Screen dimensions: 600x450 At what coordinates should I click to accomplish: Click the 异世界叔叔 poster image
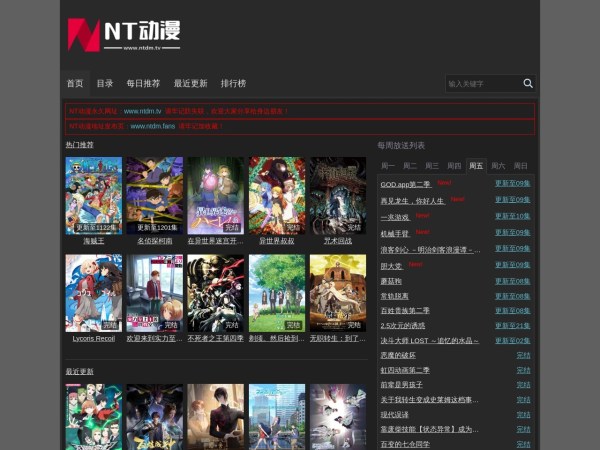[x=276, y=195]
